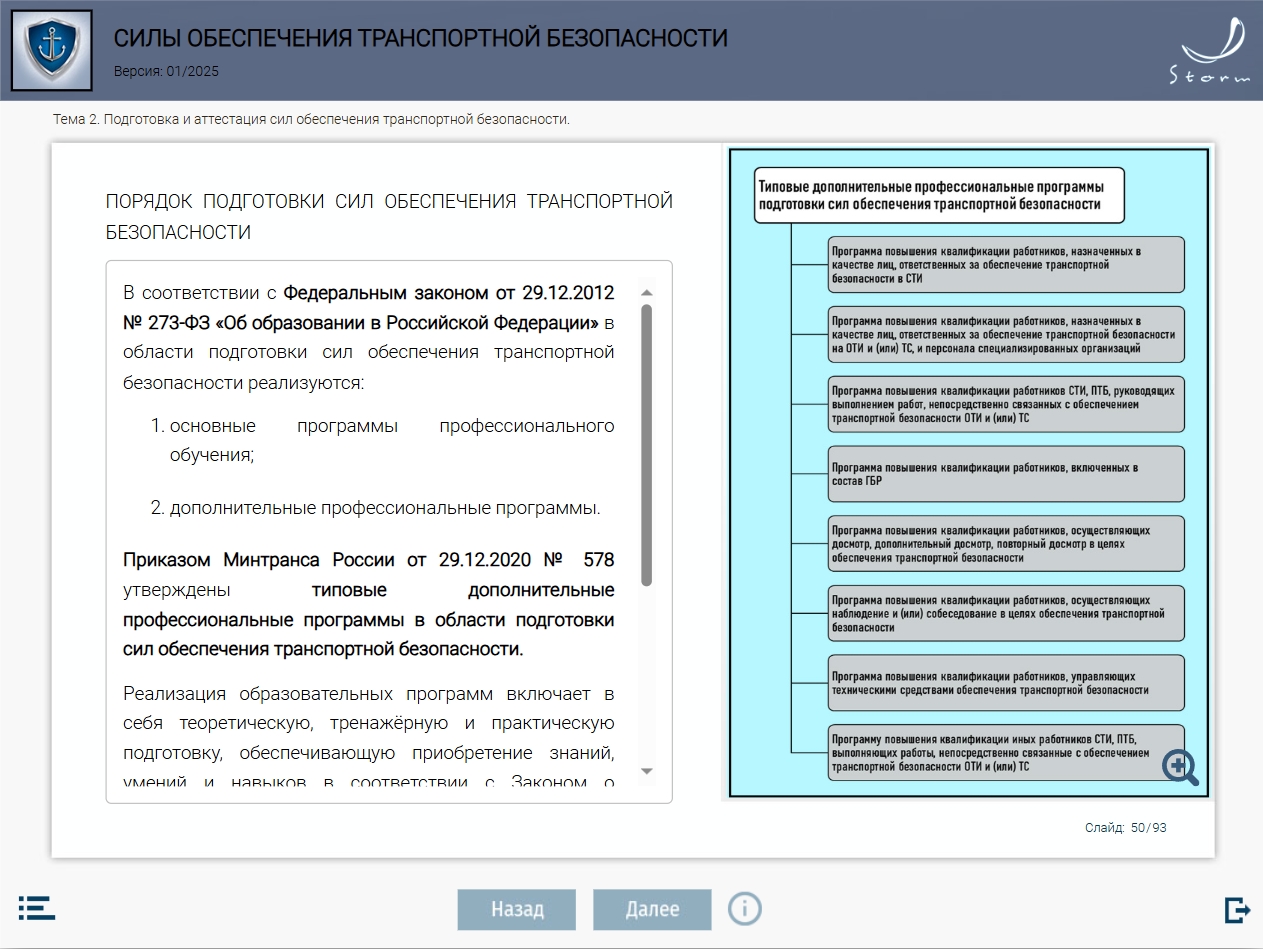1263x949 pixels.
Task: Click the slide heading ПОРЯДОК ПОДГОТОВКИ СИЛ
Action: [x=389, y=217]
